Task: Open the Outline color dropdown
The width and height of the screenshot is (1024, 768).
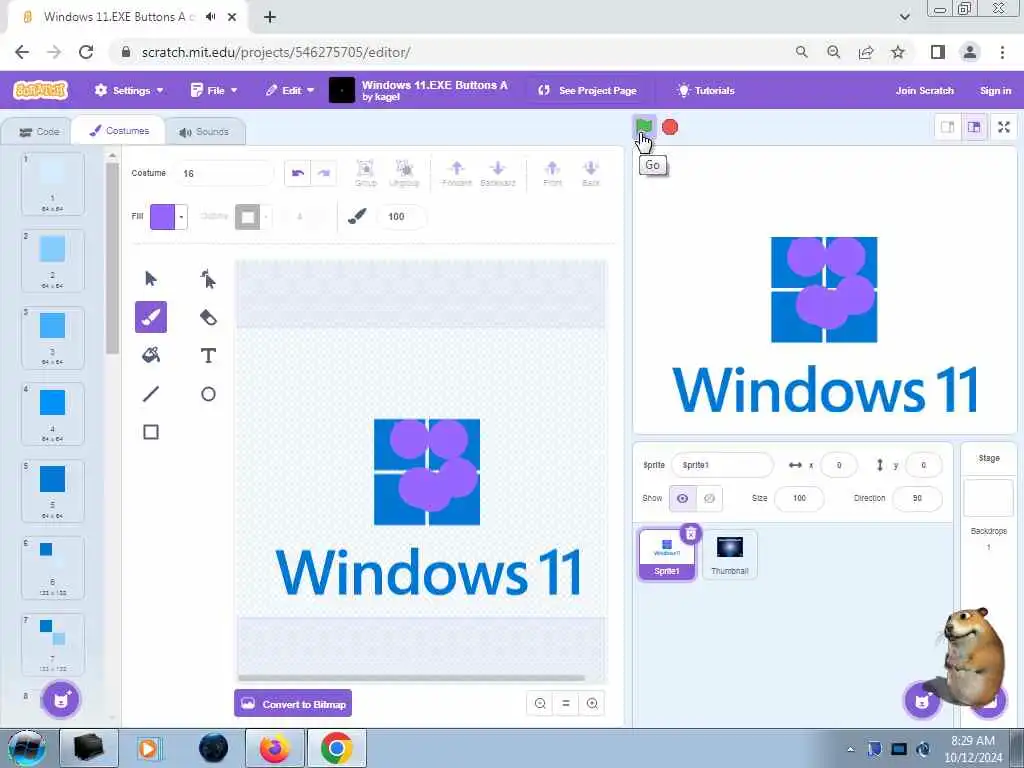Action: point(266,217)
